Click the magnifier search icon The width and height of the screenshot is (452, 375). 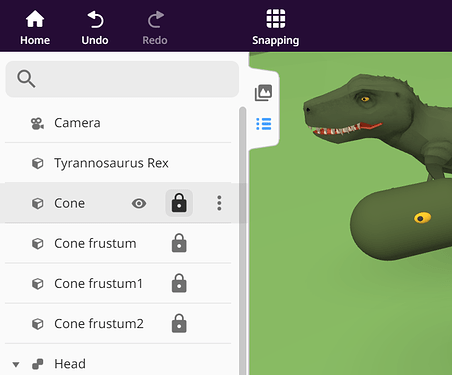[26, 79]
